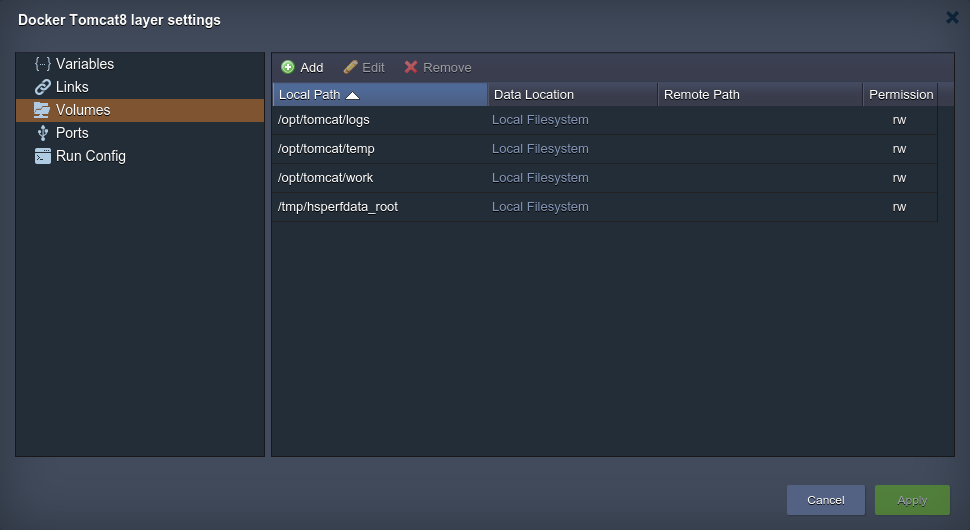Image resolution: width=970 pixels, height=530 pixels.
Task: Open the Variables section
Action: point(140,64)
